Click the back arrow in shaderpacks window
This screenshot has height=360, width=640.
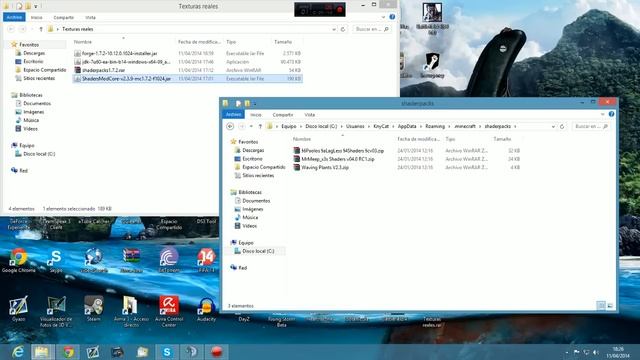[x=230, y=127]
